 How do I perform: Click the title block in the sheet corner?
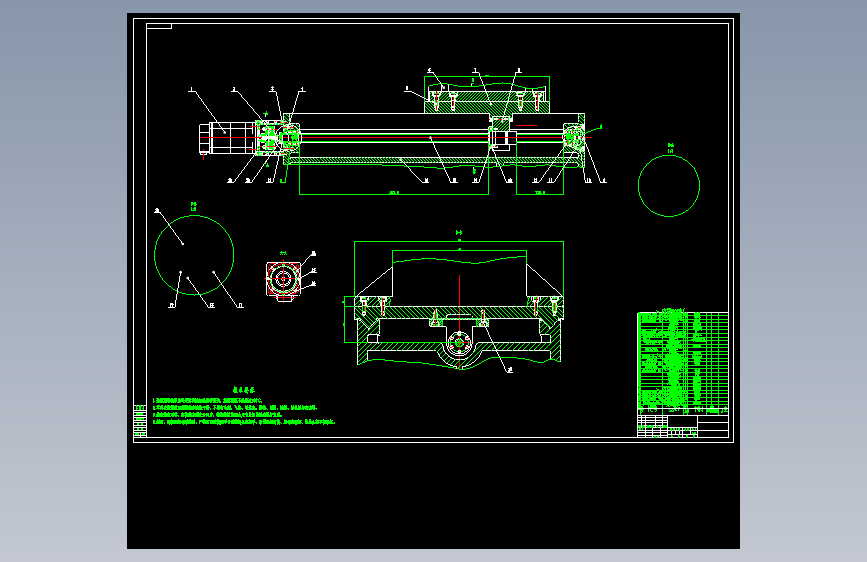683,426
